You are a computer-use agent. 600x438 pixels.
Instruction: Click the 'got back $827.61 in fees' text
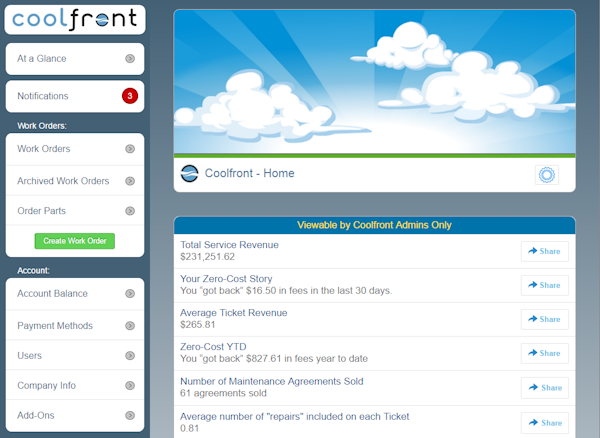274,359
